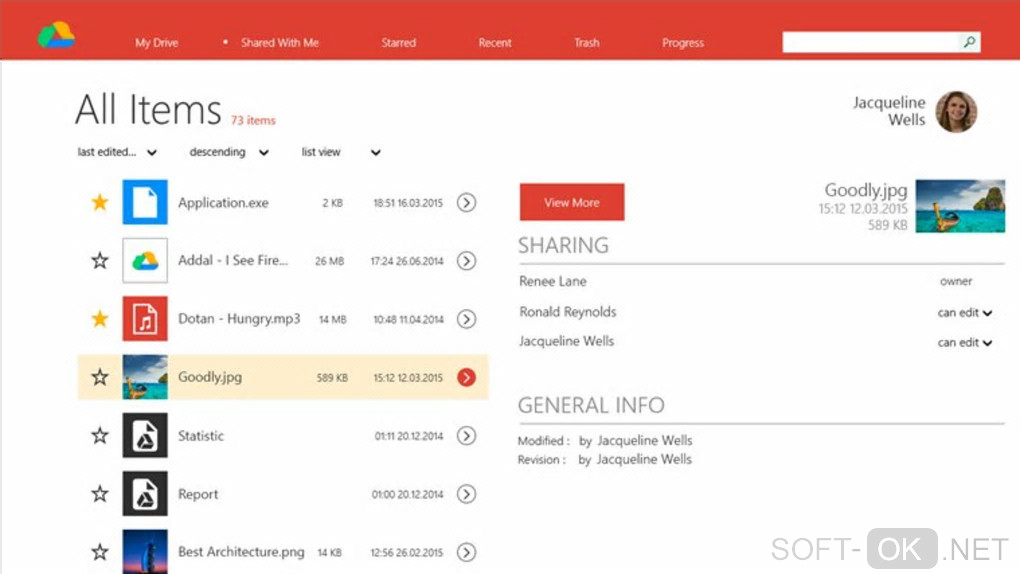Open the Recent tab
Screen dimensions: 1020x574
click(495, 43)
